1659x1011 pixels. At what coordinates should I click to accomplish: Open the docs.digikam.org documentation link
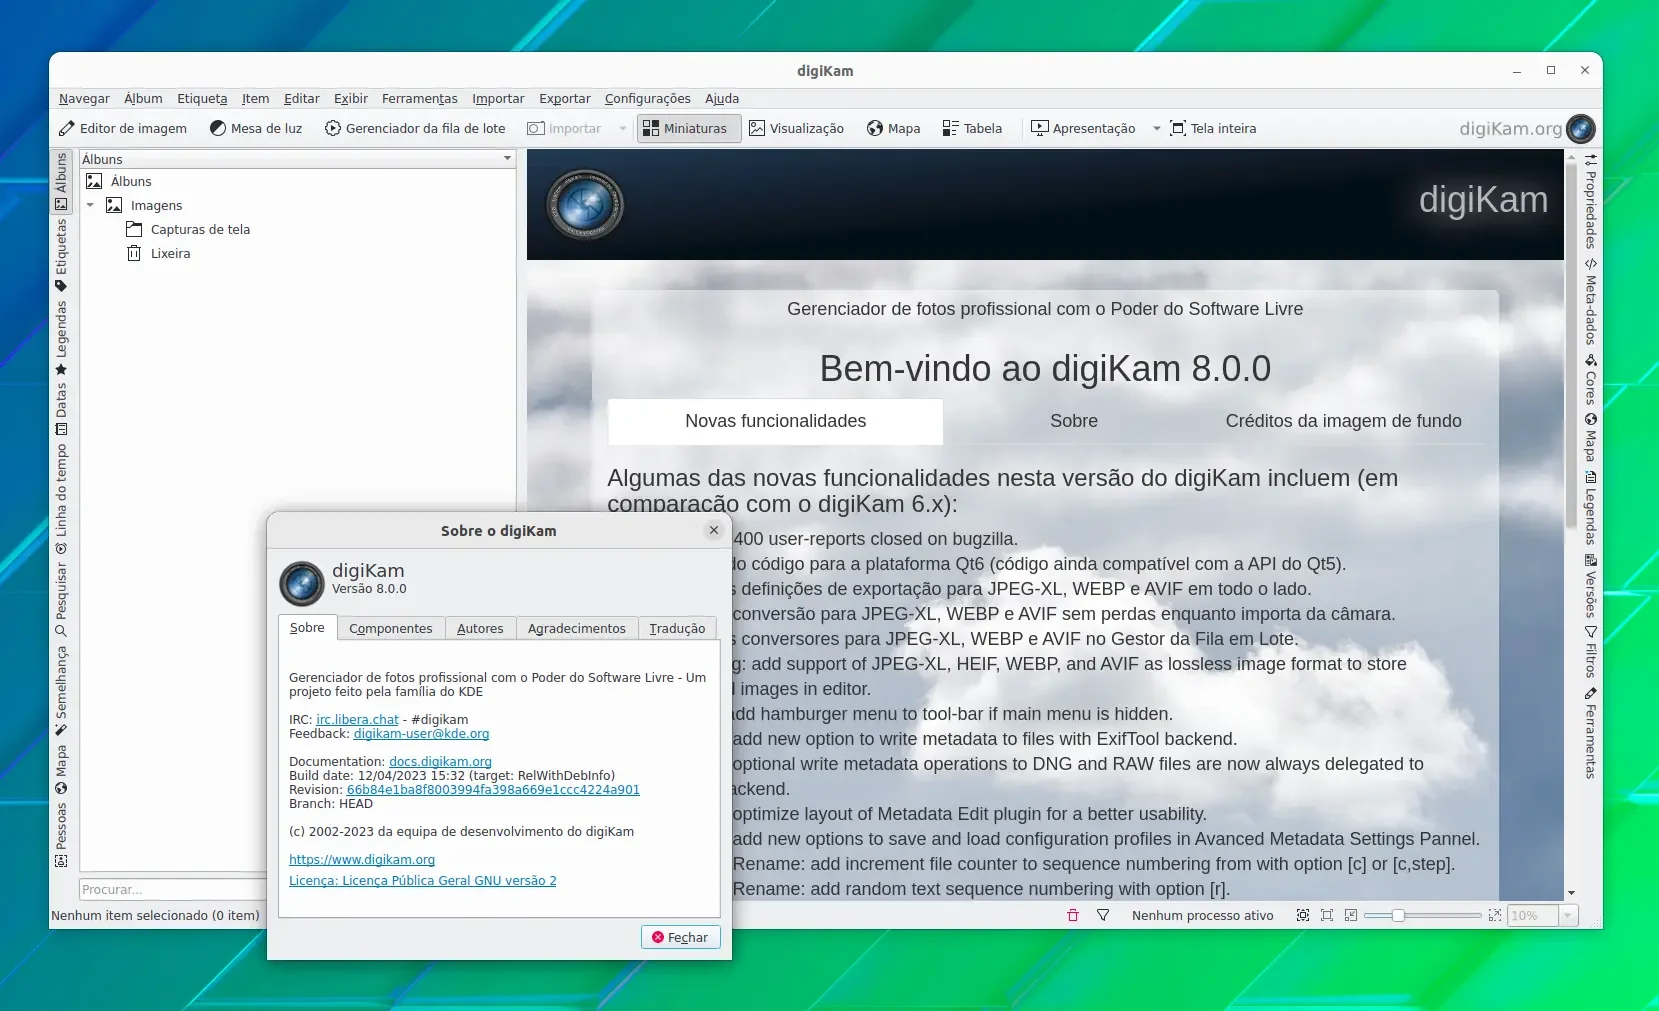click(440, 761)
